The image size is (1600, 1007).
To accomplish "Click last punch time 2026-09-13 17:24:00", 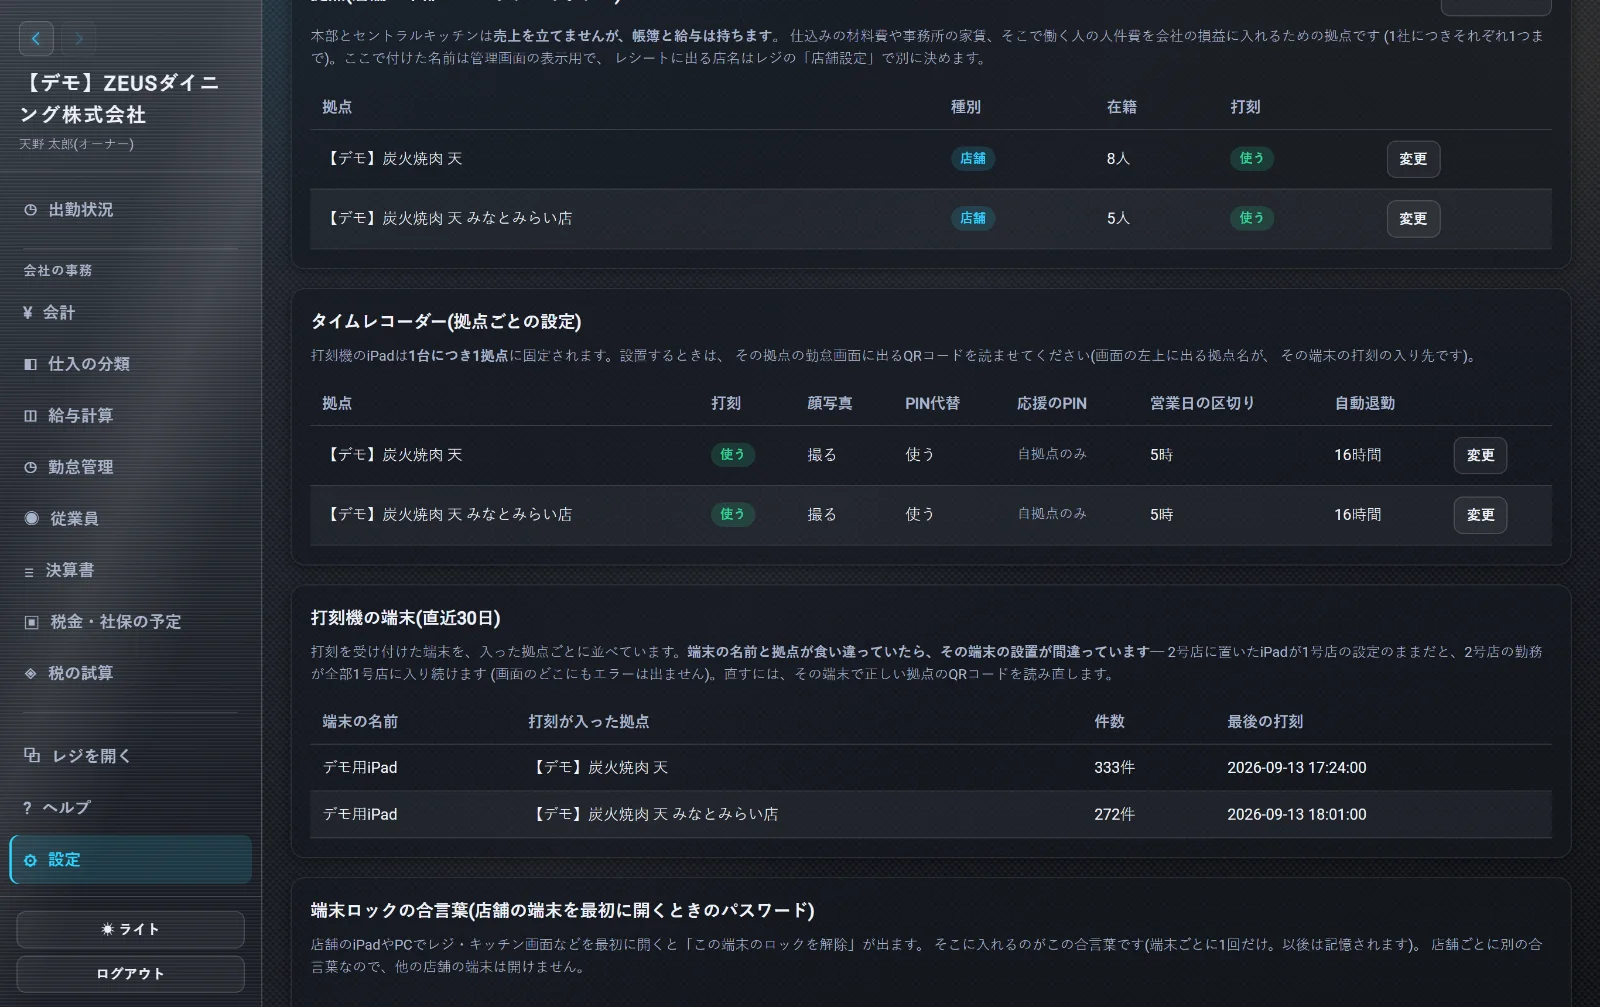I will (1296, 768).
